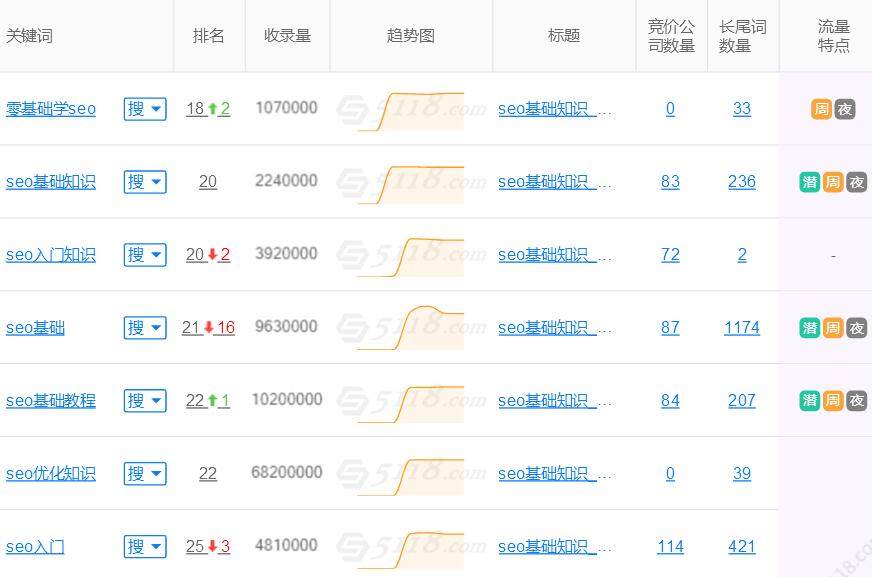872x577 pixels.
Task: Click rank 25 down 3 for seo入门
Action: point(208,546)
